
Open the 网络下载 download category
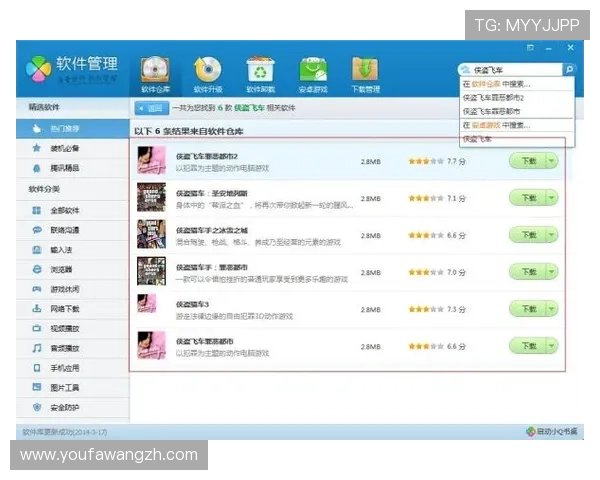(x=73, y=309)
